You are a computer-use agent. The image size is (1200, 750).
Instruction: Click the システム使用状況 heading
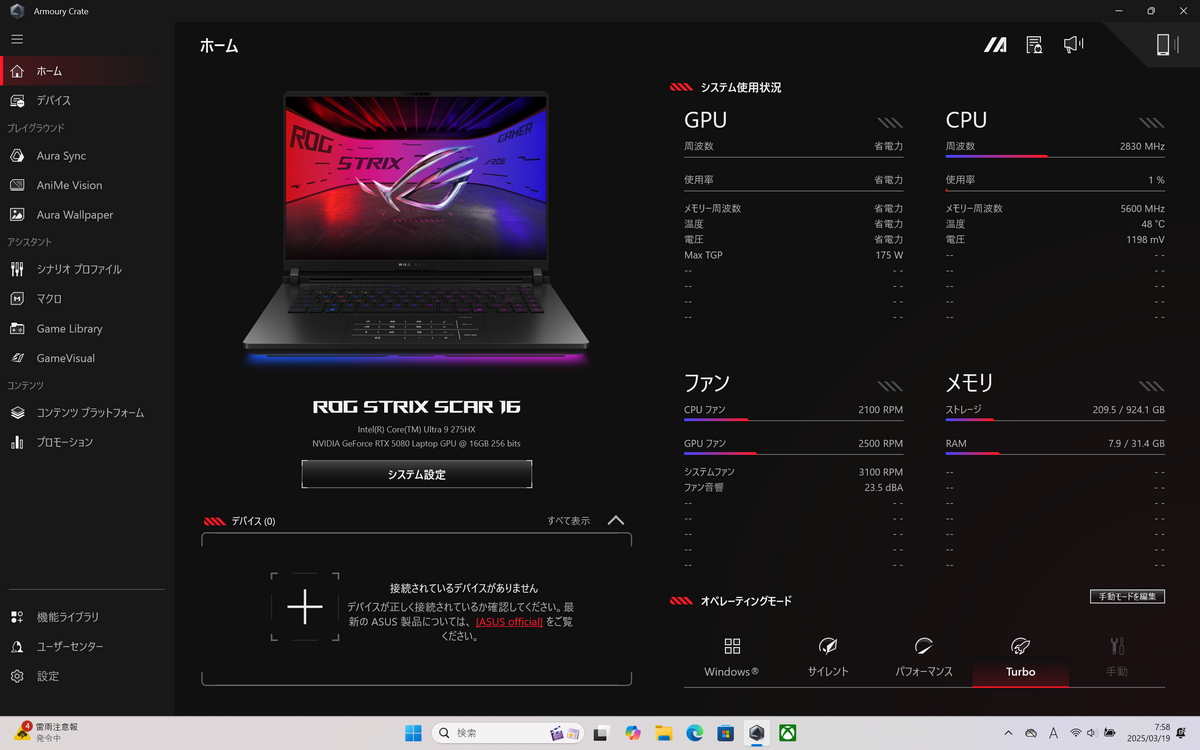pyautogui.click(x=741, y=88)
